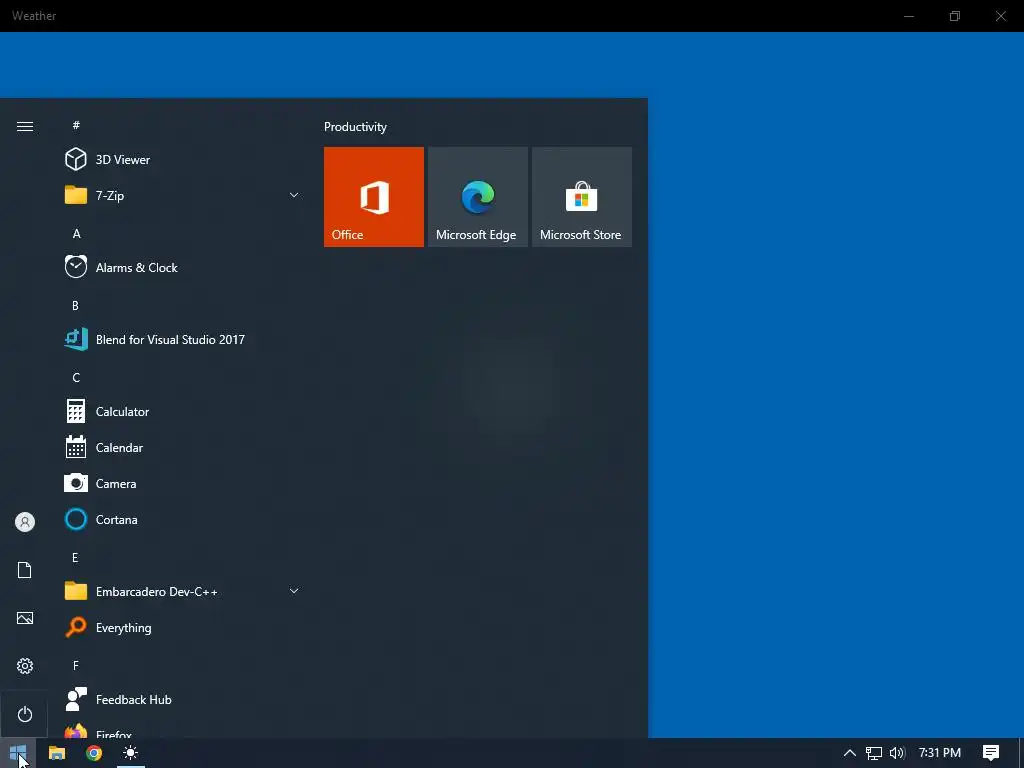
Task: Launch Alarms & Clock app
Action: coord(182,268)
